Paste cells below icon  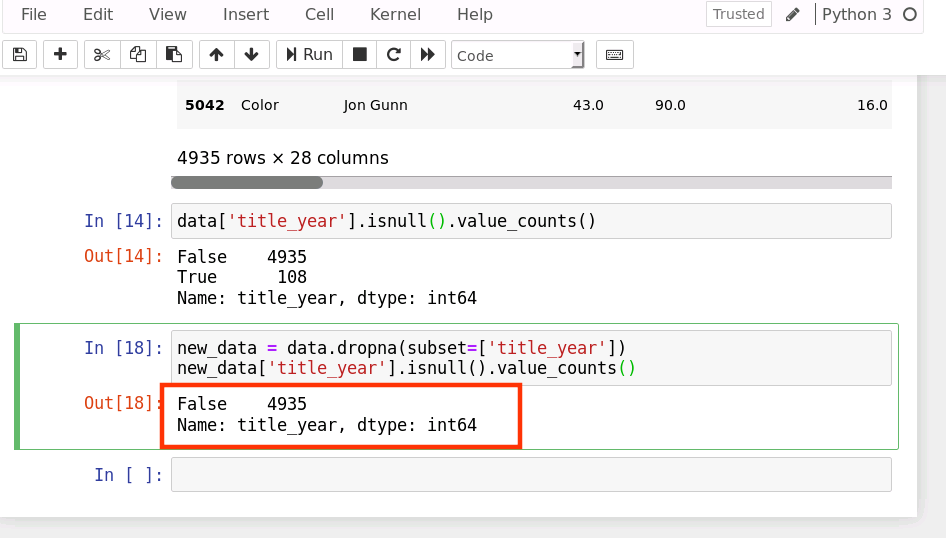(x=174, y=55)
